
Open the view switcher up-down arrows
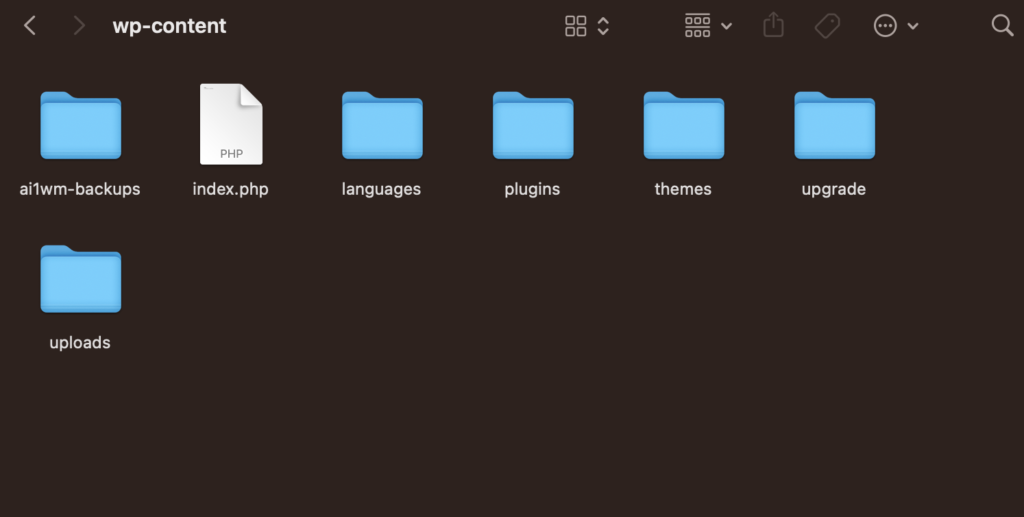(x=603, y=26)
